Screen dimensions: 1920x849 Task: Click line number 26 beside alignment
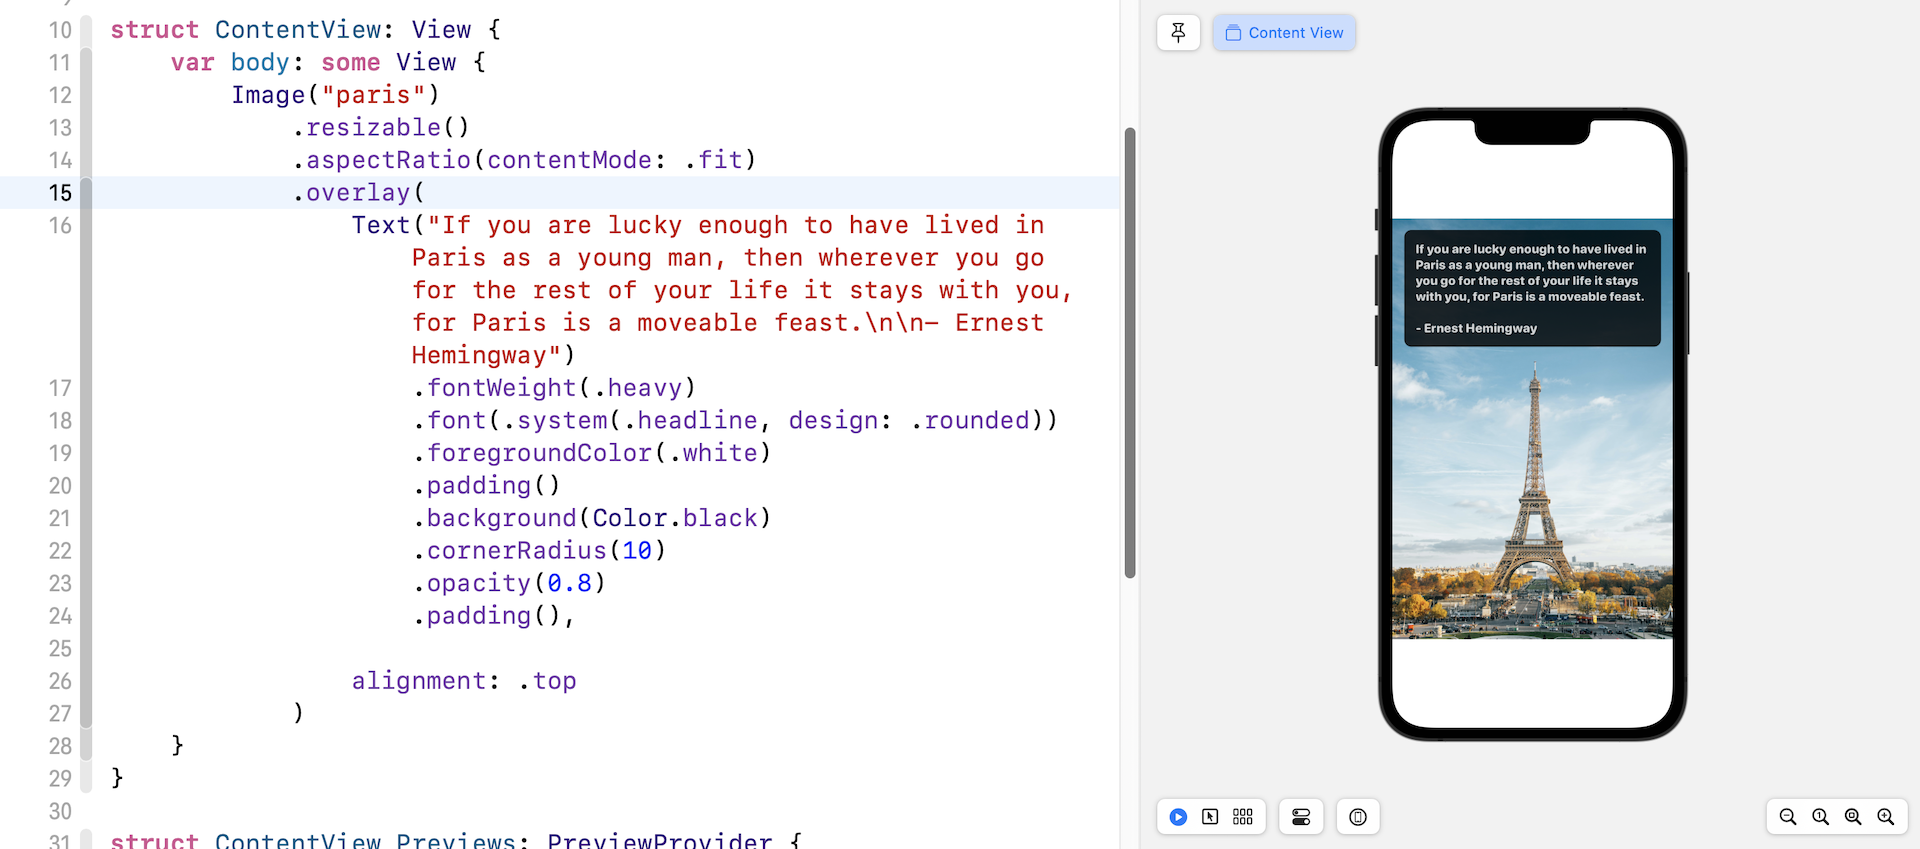[x=60, y=681]
